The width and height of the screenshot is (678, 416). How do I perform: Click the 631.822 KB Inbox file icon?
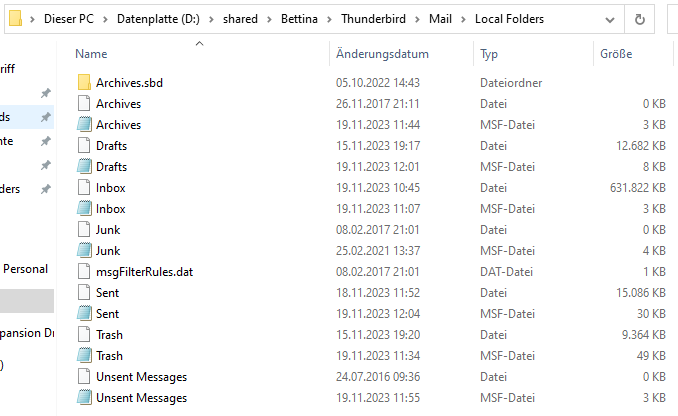point(84,188)
